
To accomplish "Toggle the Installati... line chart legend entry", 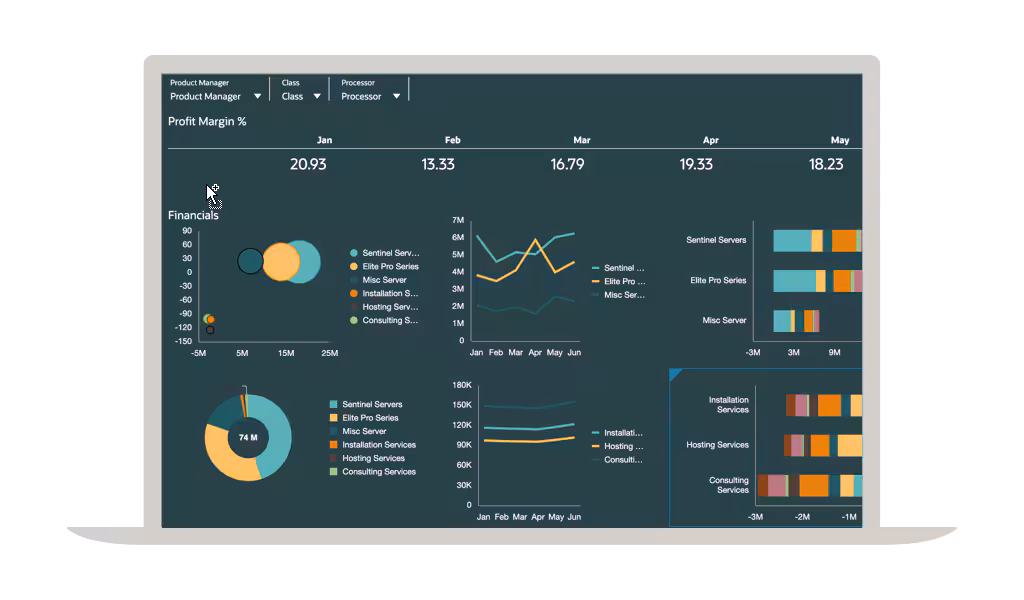I will click(x=617, y=433).
